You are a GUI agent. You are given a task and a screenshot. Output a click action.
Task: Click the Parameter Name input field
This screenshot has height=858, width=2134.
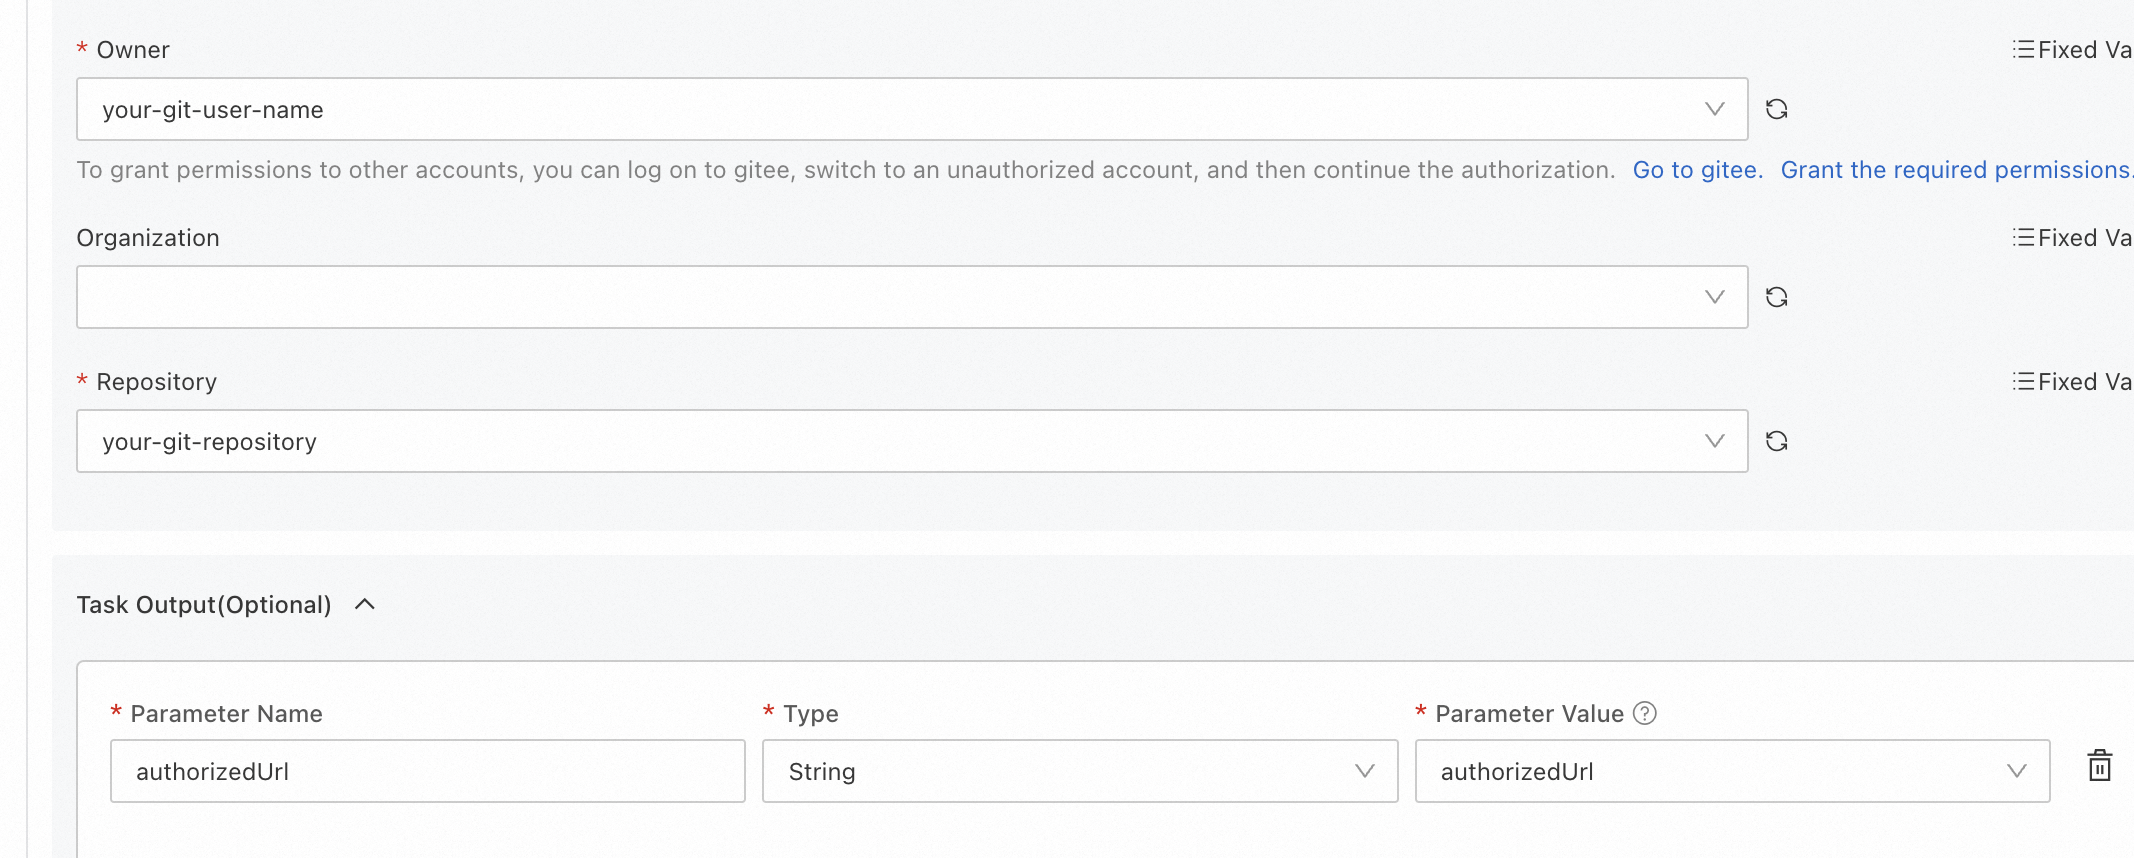[427, 771]
